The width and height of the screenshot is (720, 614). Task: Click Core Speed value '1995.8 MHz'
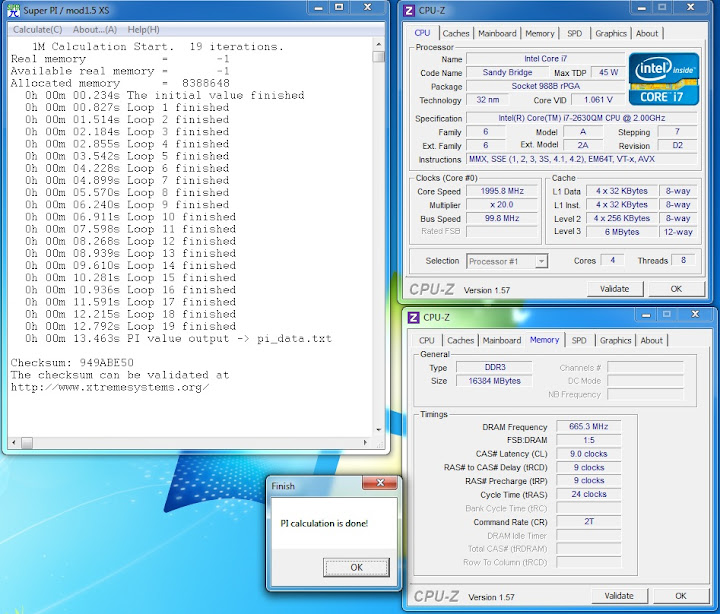(502, 191)
